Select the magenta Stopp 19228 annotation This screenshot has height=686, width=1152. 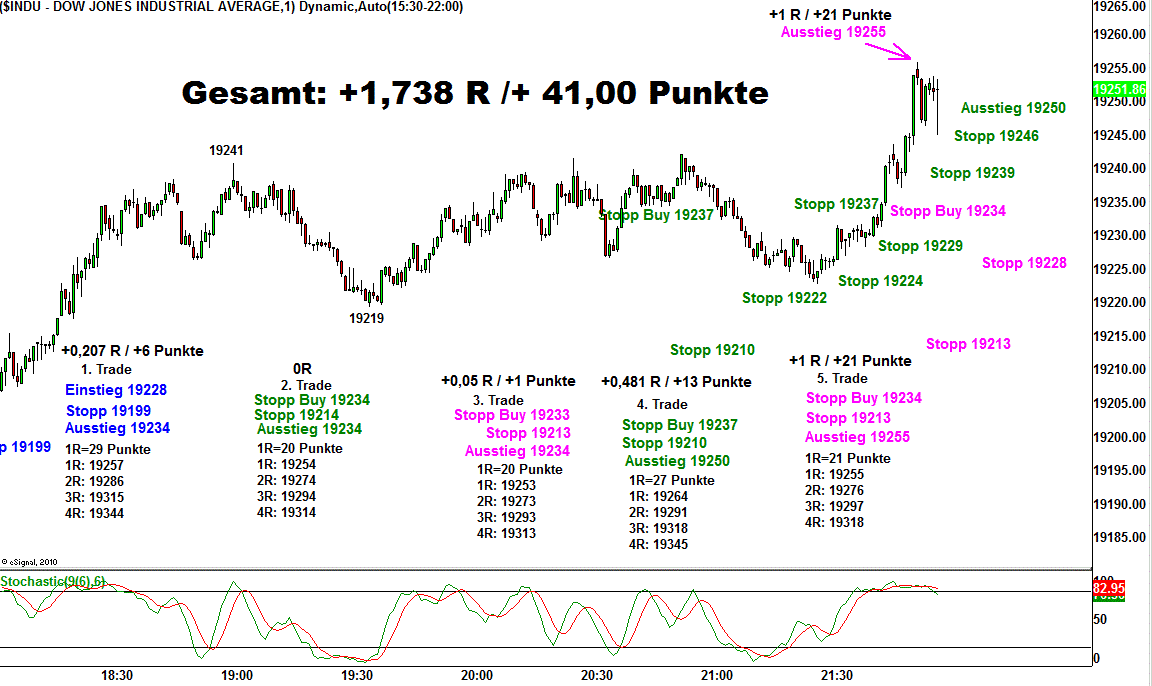[1024, 263]
